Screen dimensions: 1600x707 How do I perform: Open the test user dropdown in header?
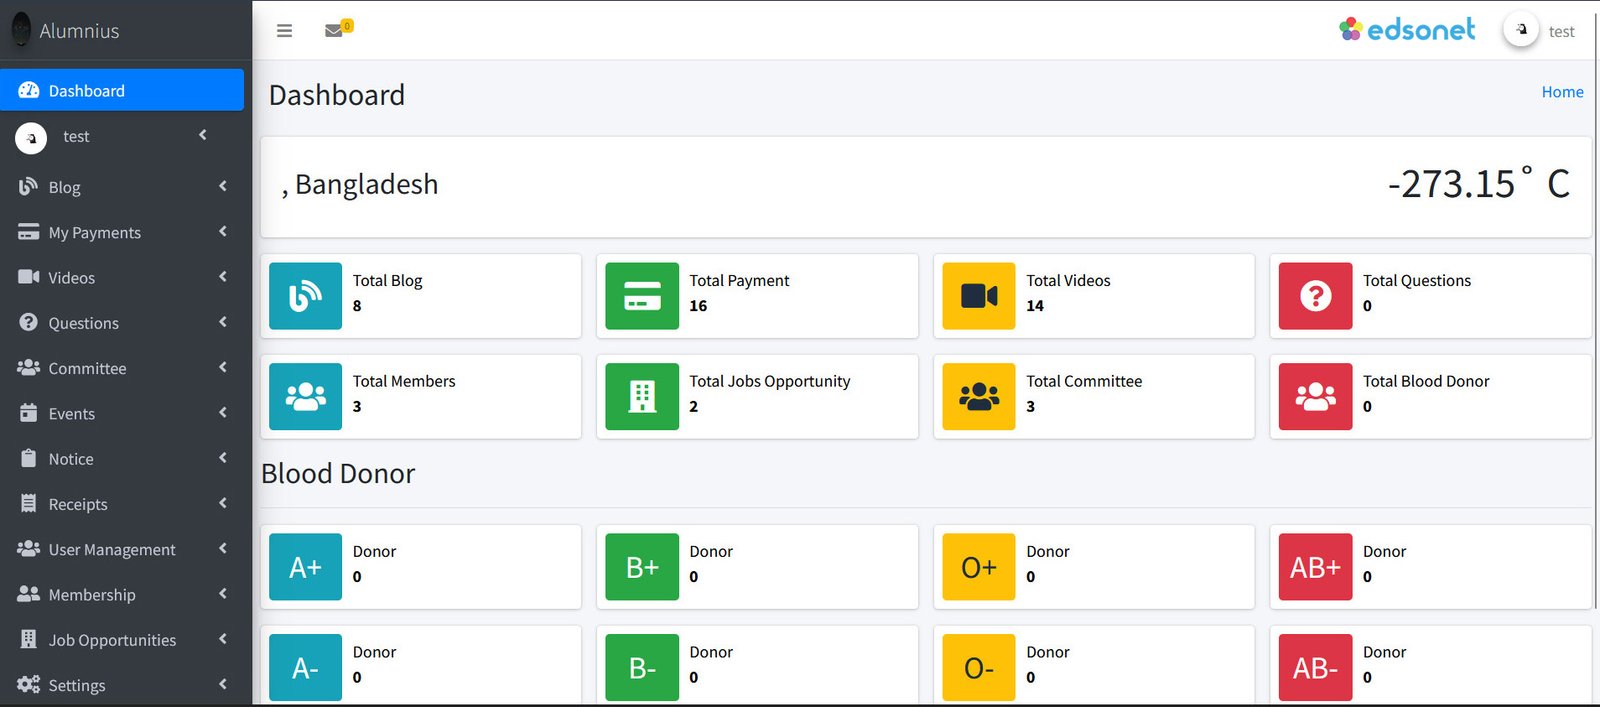(x=1541, y=31)
